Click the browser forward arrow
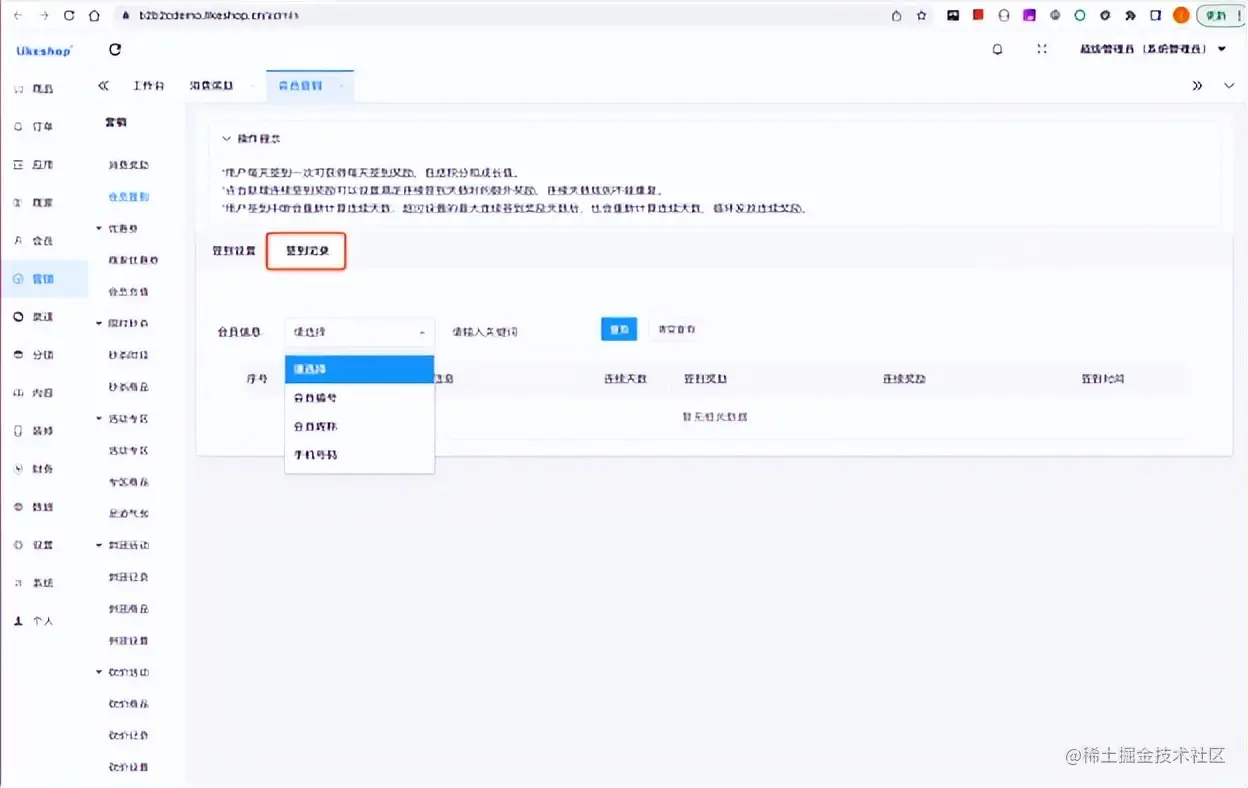Viewport: 1248px width, 788px height. tap(43, 15)
